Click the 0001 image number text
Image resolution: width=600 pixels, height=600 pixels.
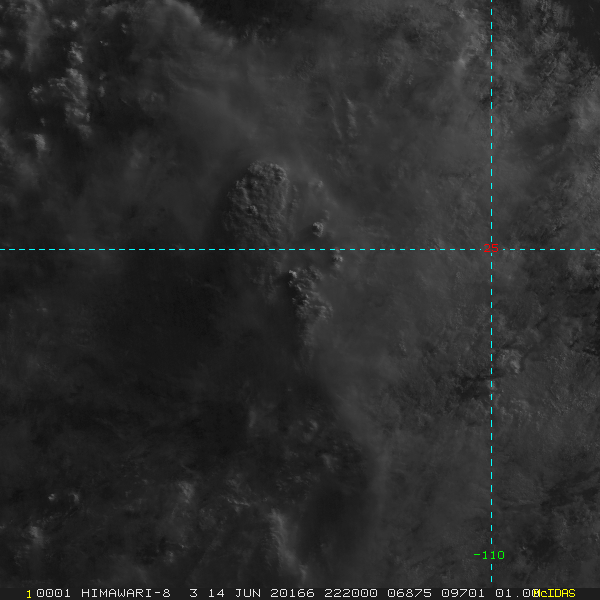tap(53, 593)
